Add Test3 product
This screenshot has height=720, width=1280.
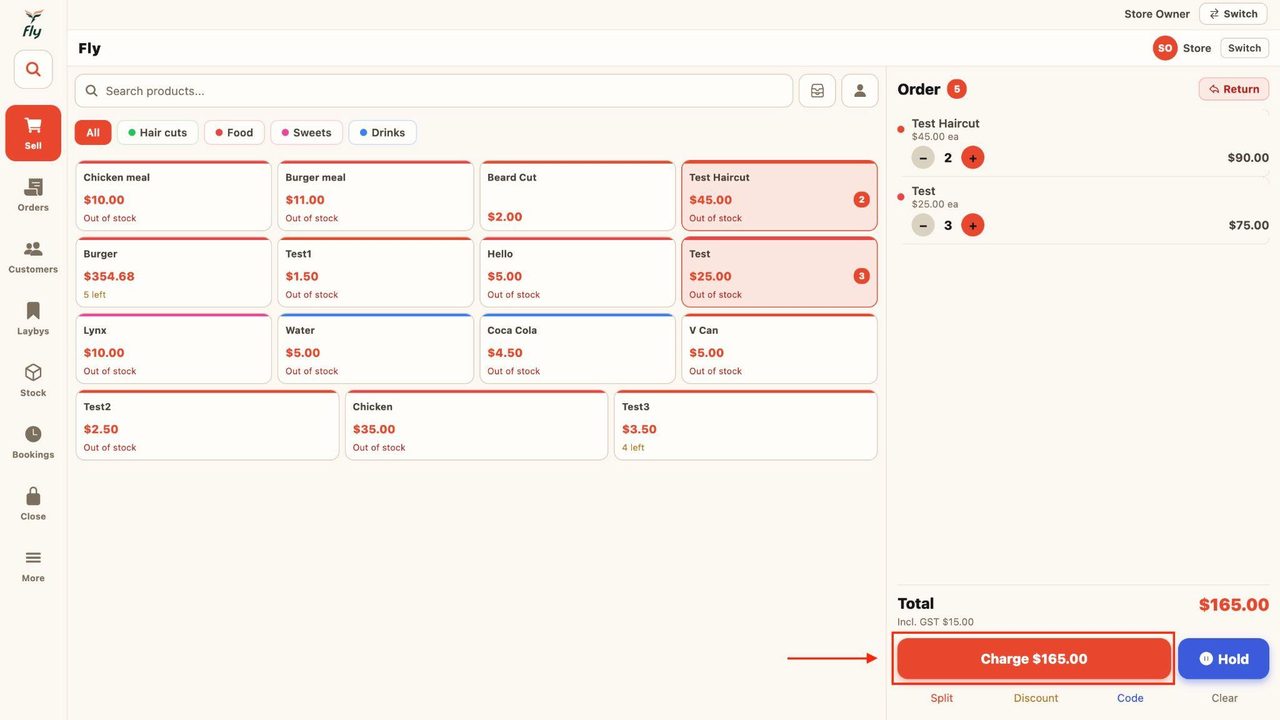coord(746,425)
